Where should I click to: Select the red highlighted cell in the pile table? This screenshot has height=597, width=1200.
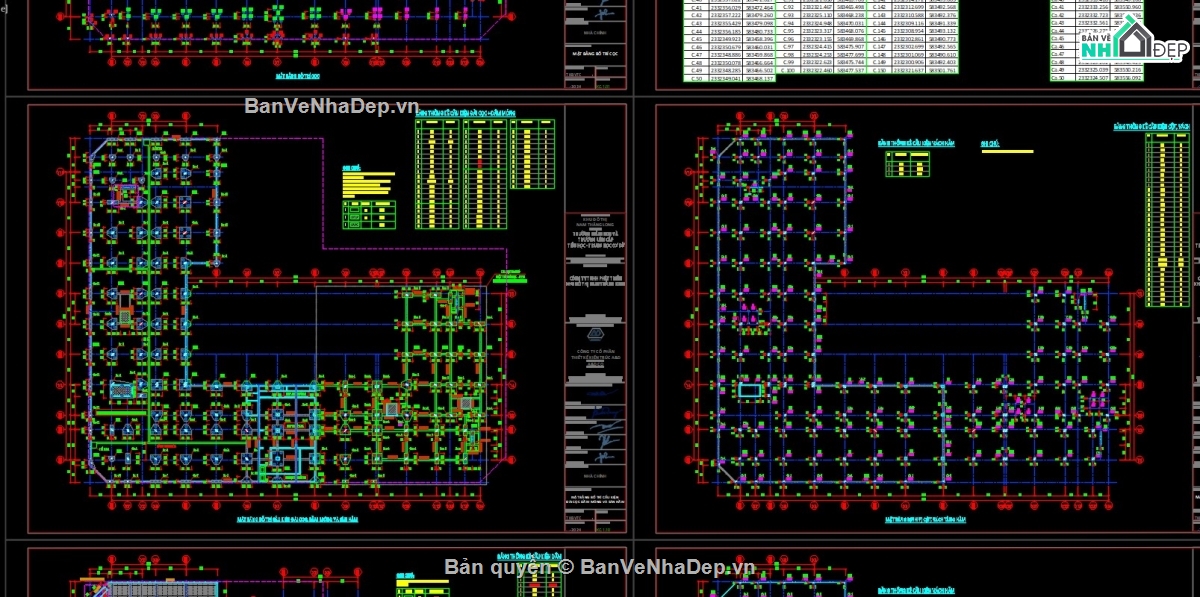[x=479, y=162]
